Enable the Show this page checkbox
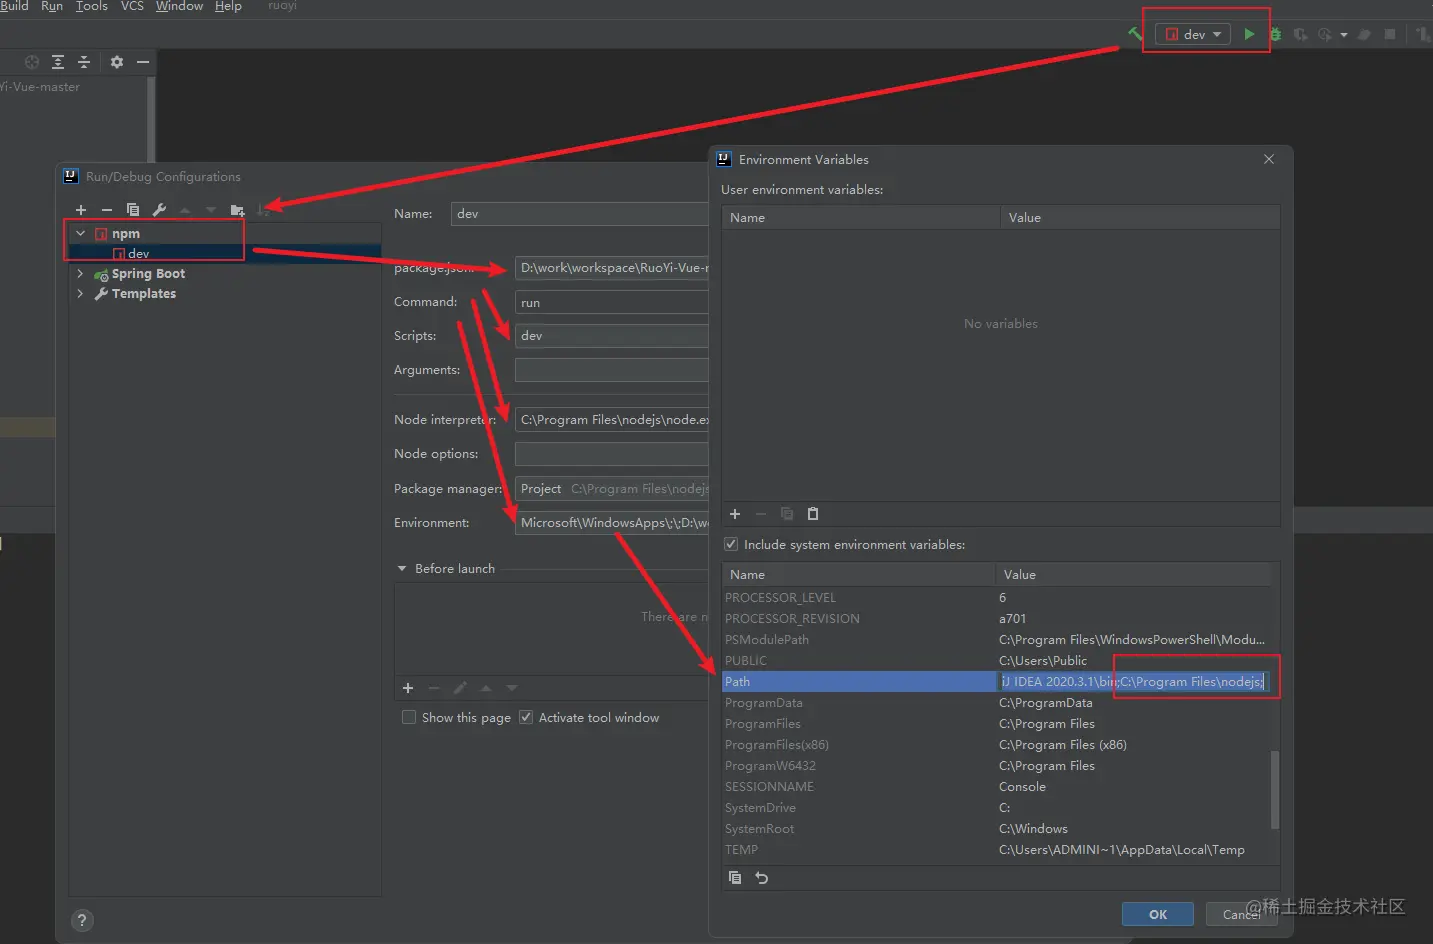 coord(409,717)
